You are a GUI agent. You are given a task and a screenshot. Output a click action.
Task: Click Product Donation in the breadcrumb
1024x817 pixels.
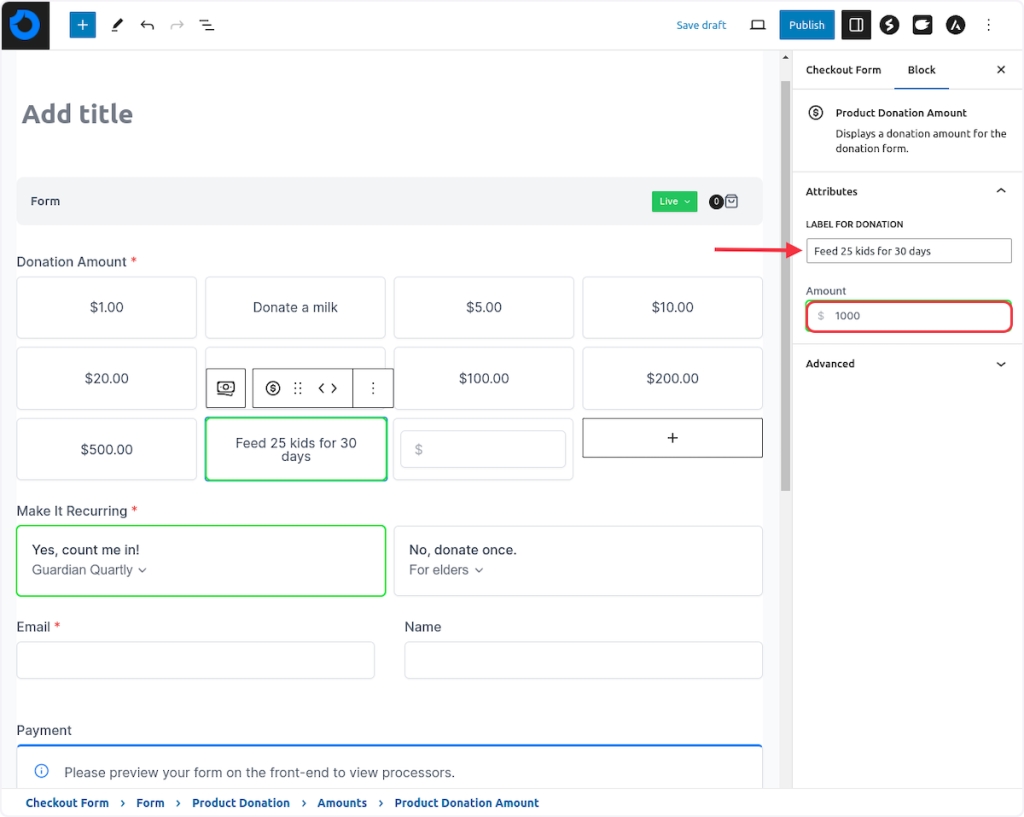[x=241, y=803]
